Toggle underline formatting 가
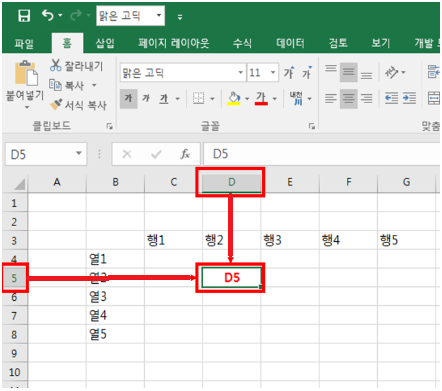This screenshot has width=442, height=391. tap(164, 99)
